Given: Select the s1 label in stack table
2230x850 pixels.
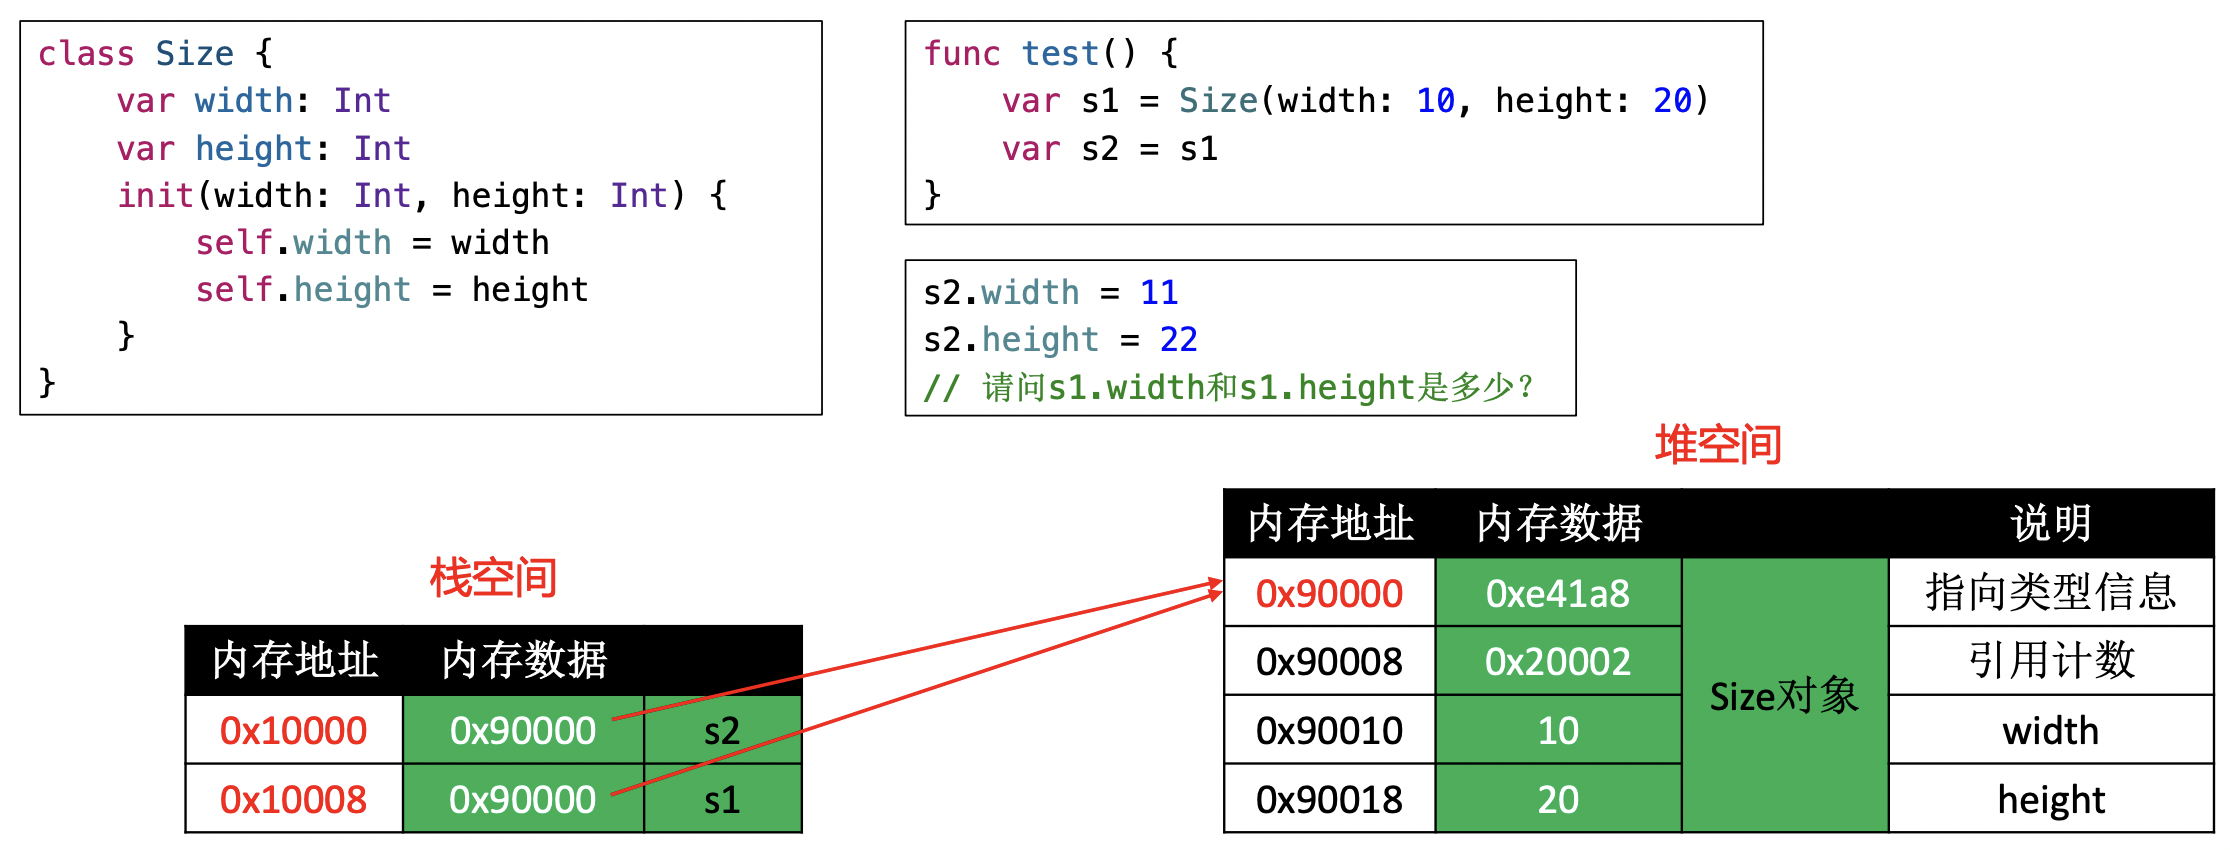Looking at the screenshot, I should (x=722, y=799).
